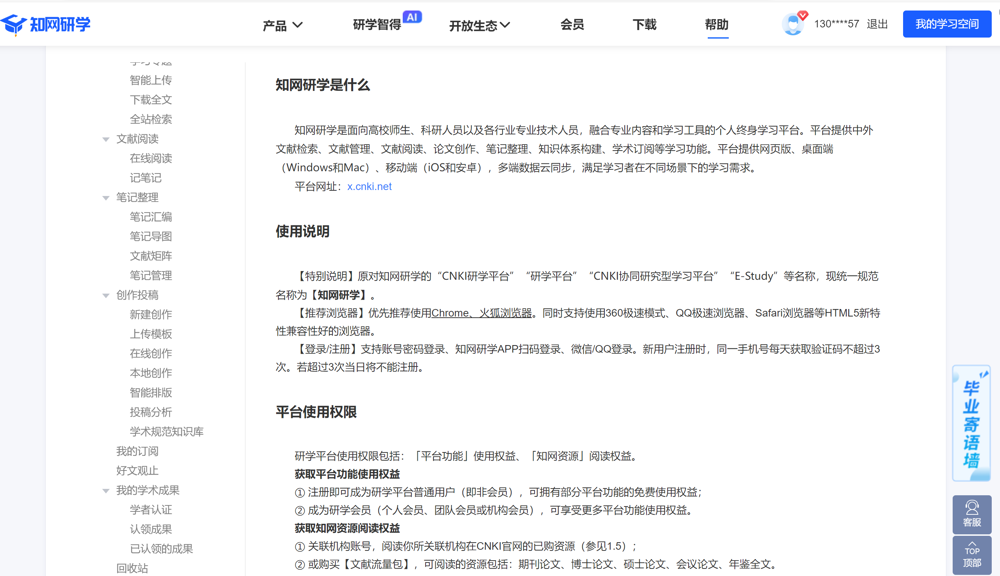Select 智能排版 in the sidebar
Image resolution: width=1000 pixels, height=576 pixels.
click(x=151, y=393)
